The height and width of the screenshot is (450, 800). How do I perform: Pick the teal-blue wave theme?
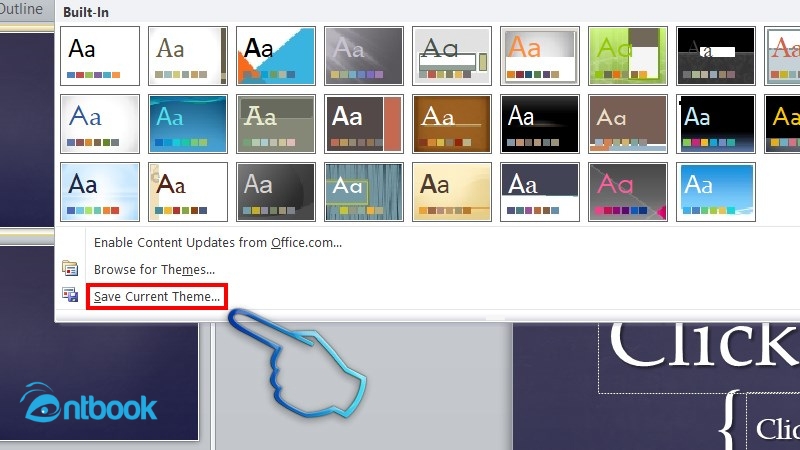pyautogui.click(x=188, y=123)
